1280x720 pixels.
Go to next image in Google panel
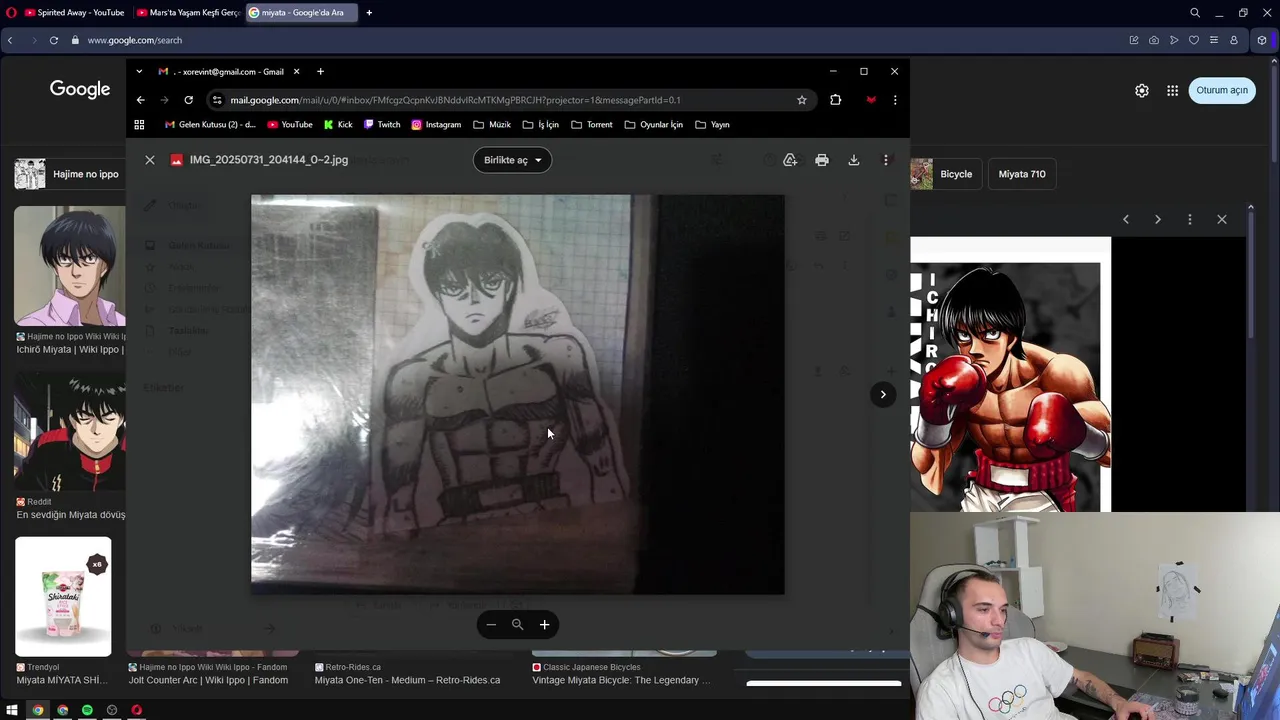(1158, 219)
